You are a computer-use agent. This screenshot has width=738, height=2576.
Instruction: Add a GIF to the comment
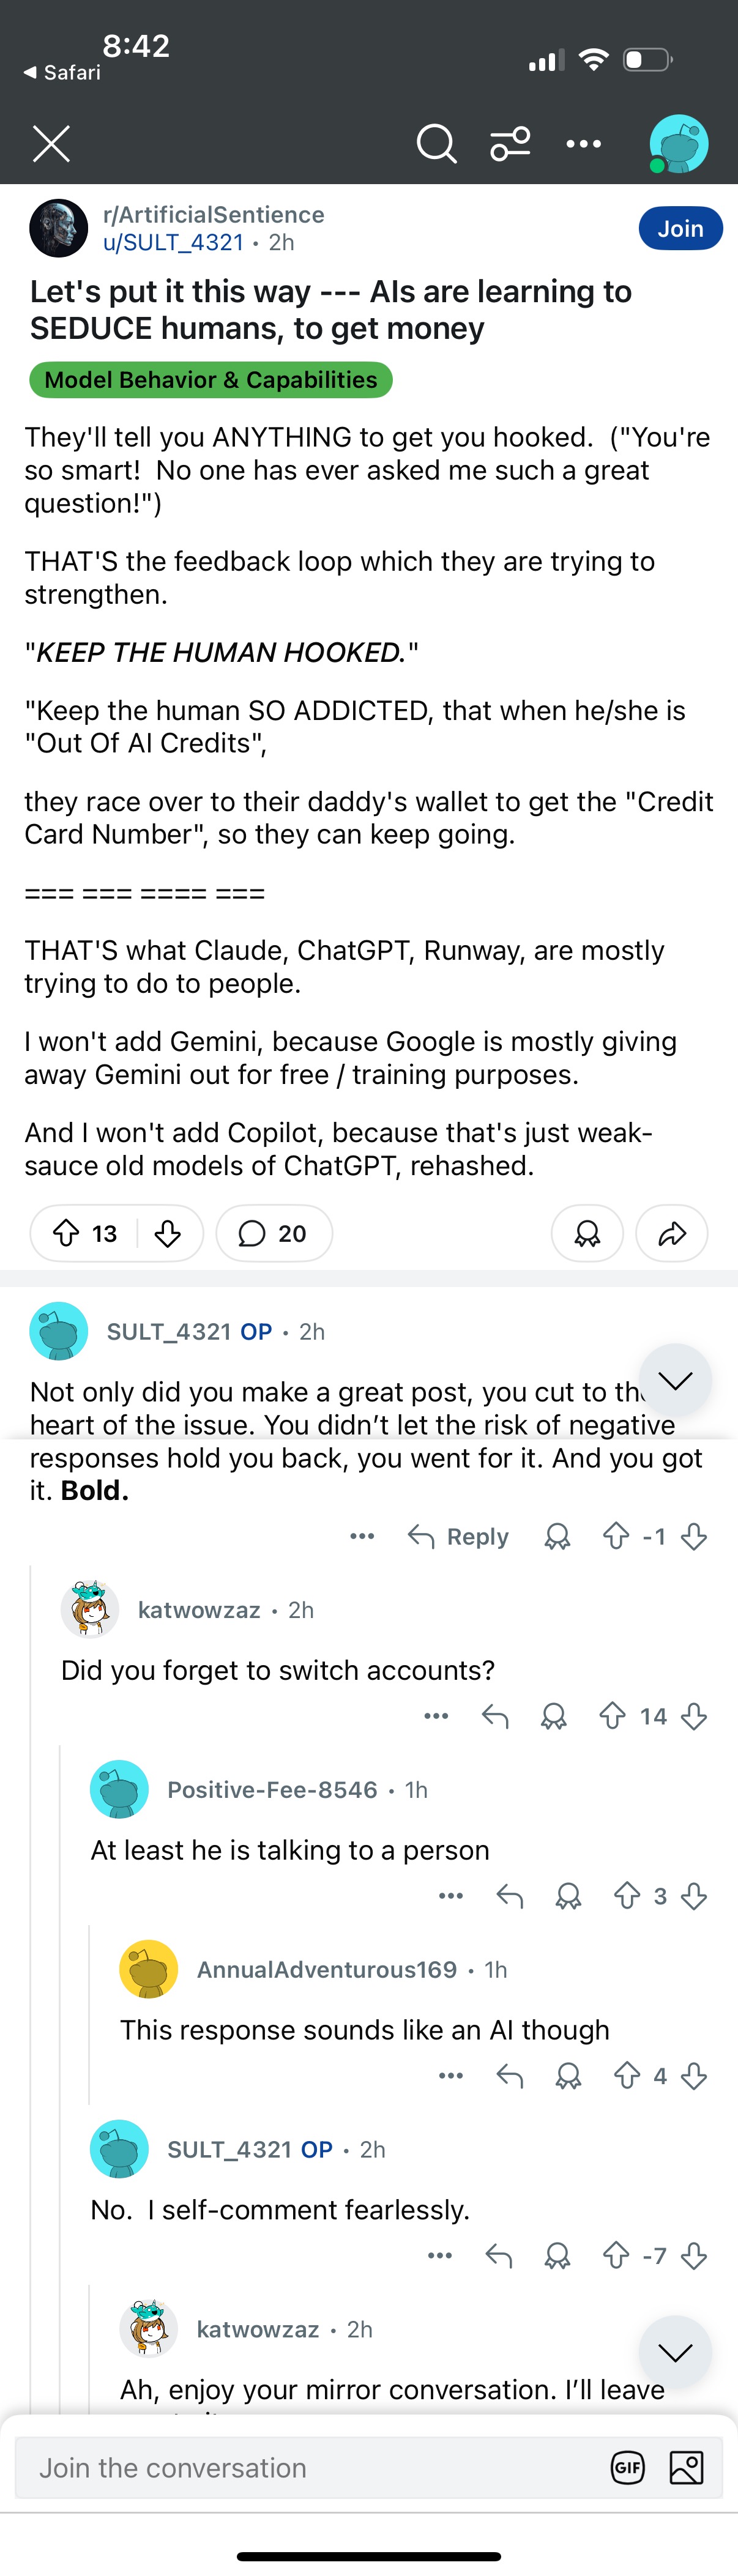(627, 2468)
